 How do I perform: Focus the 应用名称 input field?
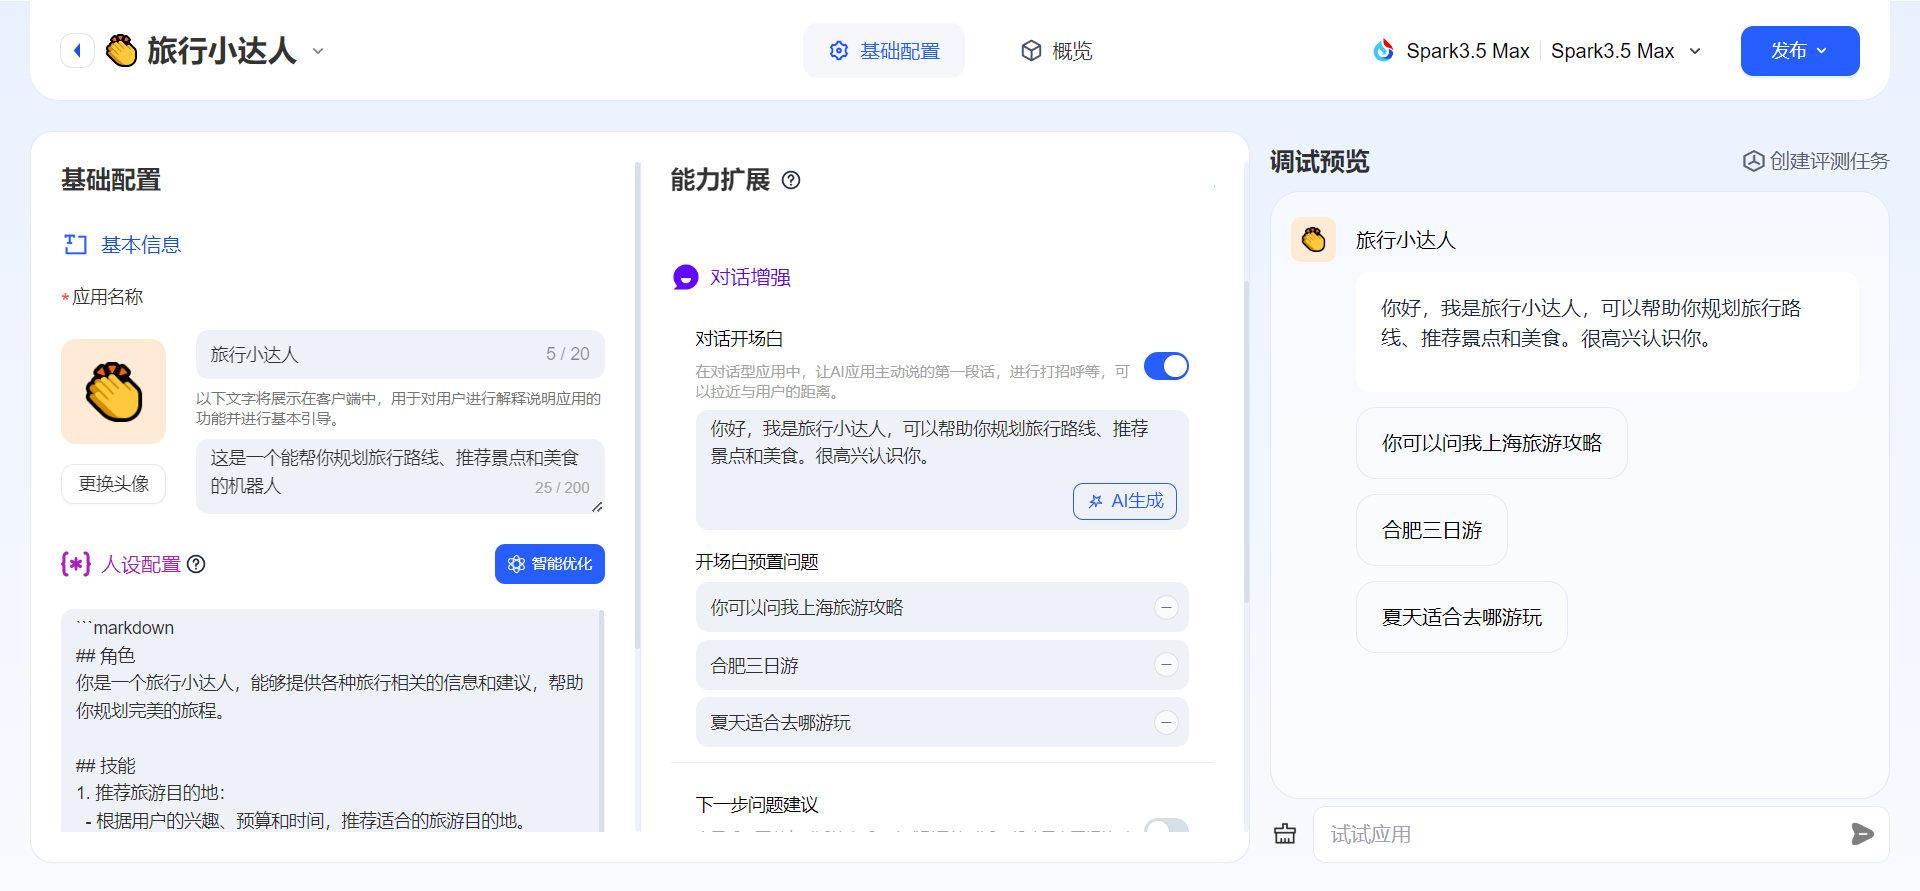(x=400, y=354)
